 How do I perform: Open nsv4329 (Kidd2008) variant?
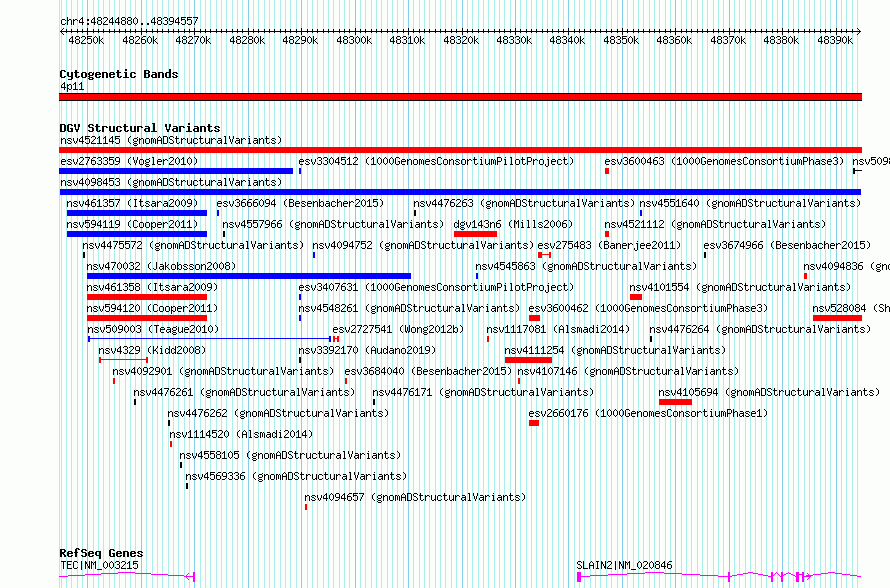click(152, 350)
